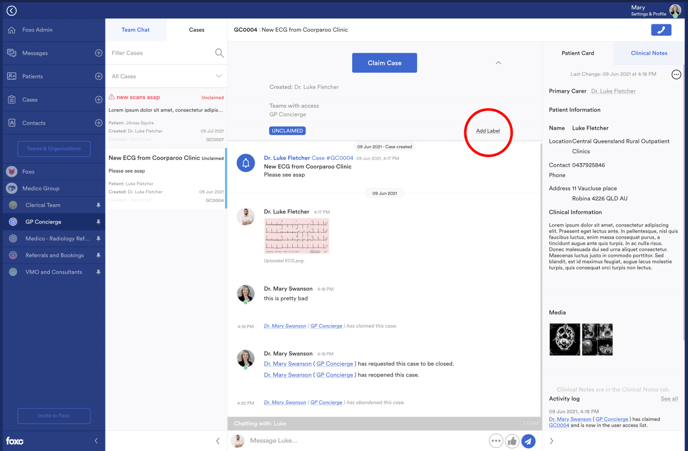Click the Claim Case button

(384, 63)
